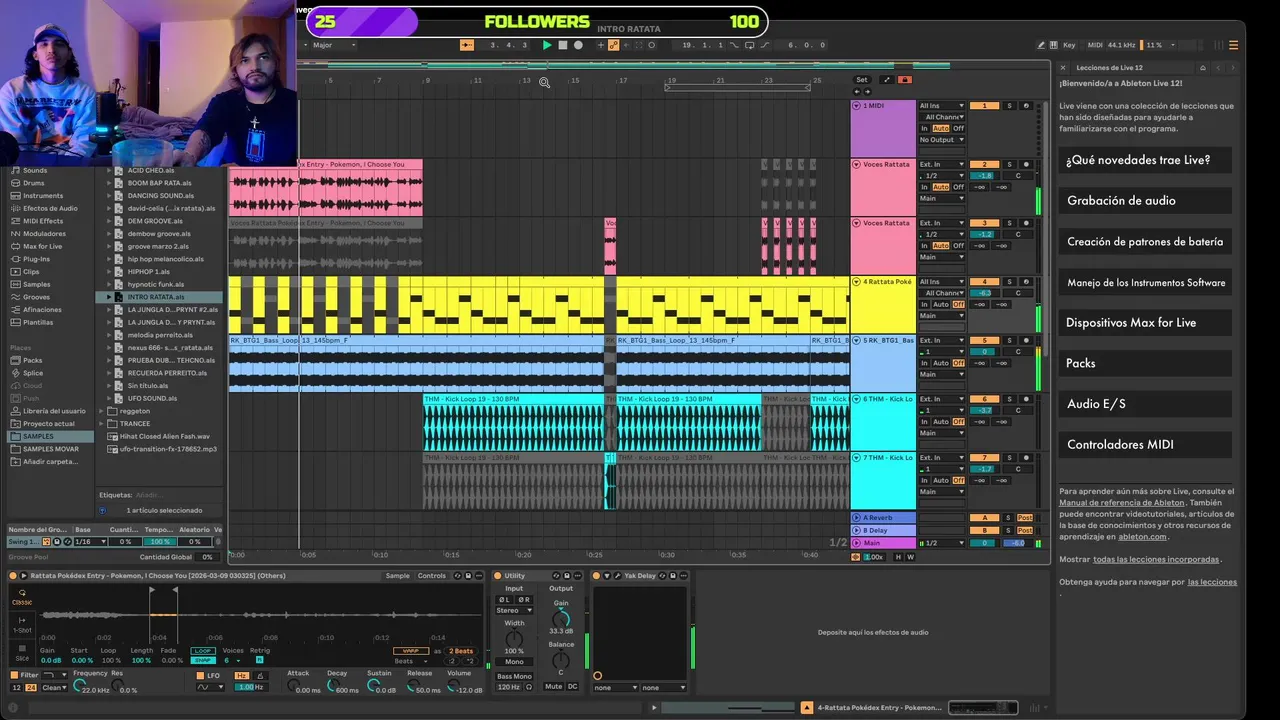Click the Automation Arm toggle in transport

coord(614,45)
